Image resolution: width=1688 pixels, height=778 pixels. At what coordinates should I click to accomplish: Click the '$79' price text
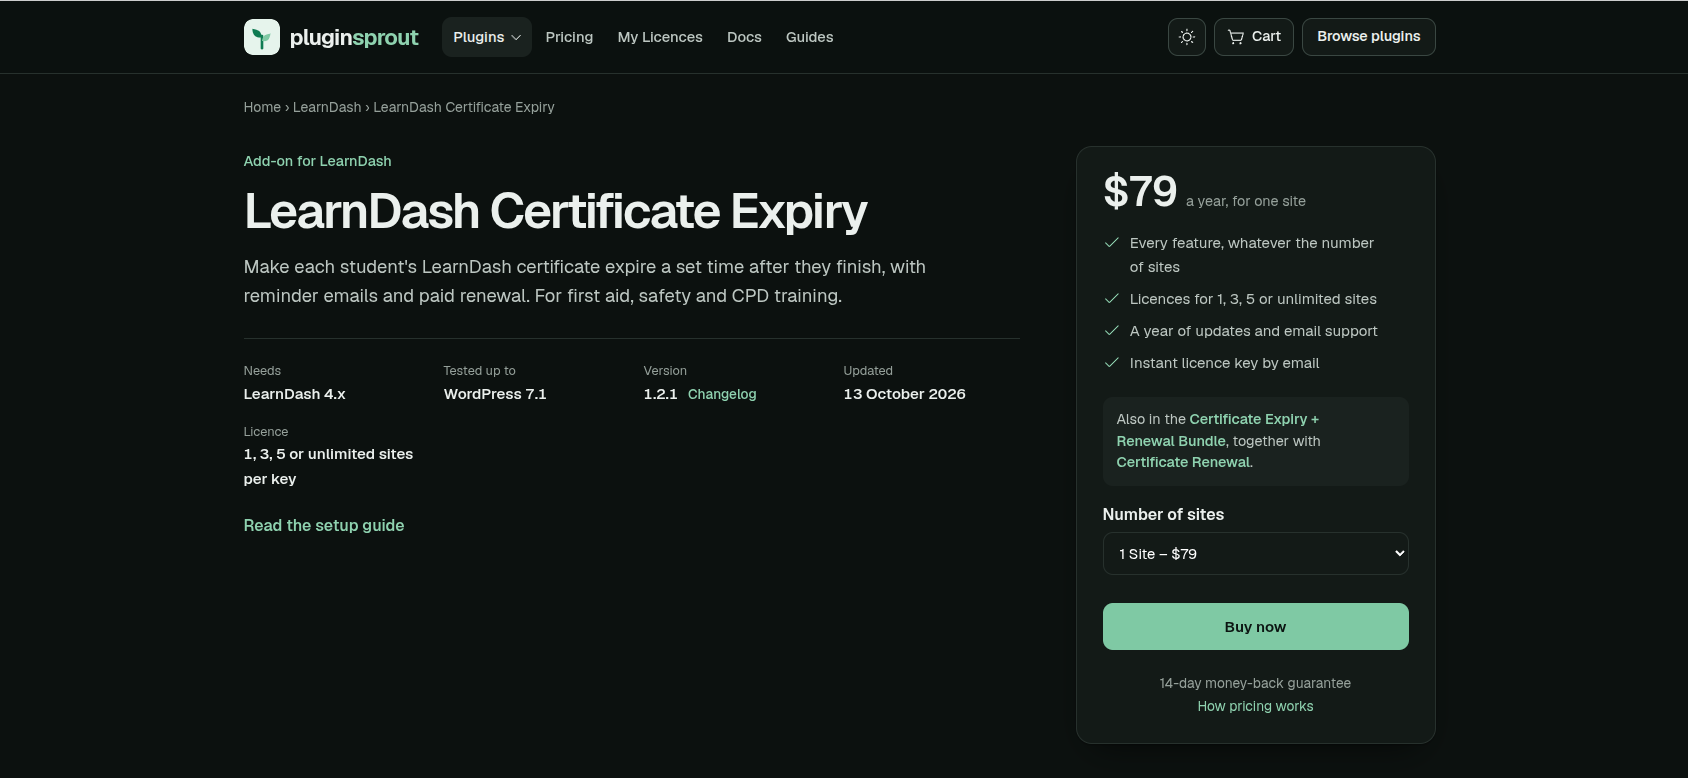click(x=1140, y=191)
